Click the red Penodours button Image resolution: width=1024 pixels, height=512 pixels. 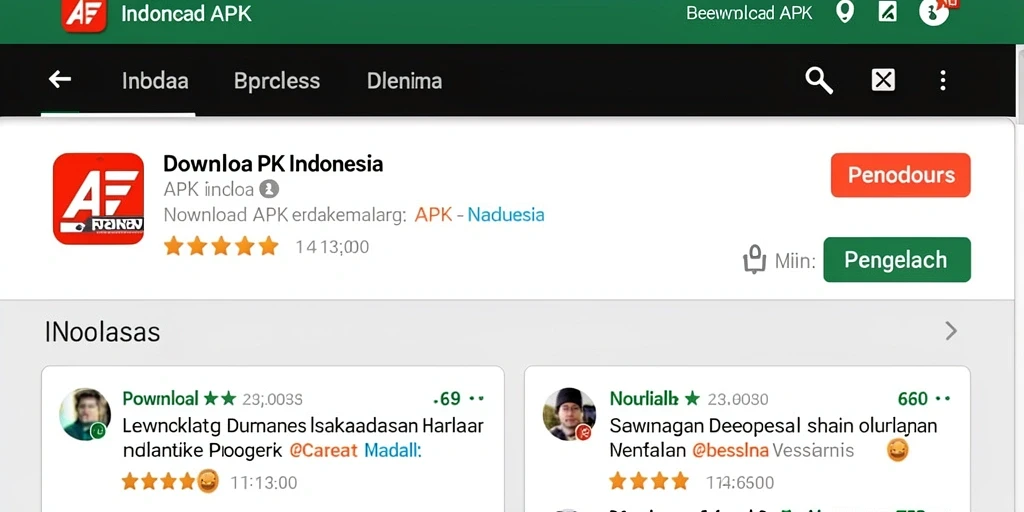(901, 175)
